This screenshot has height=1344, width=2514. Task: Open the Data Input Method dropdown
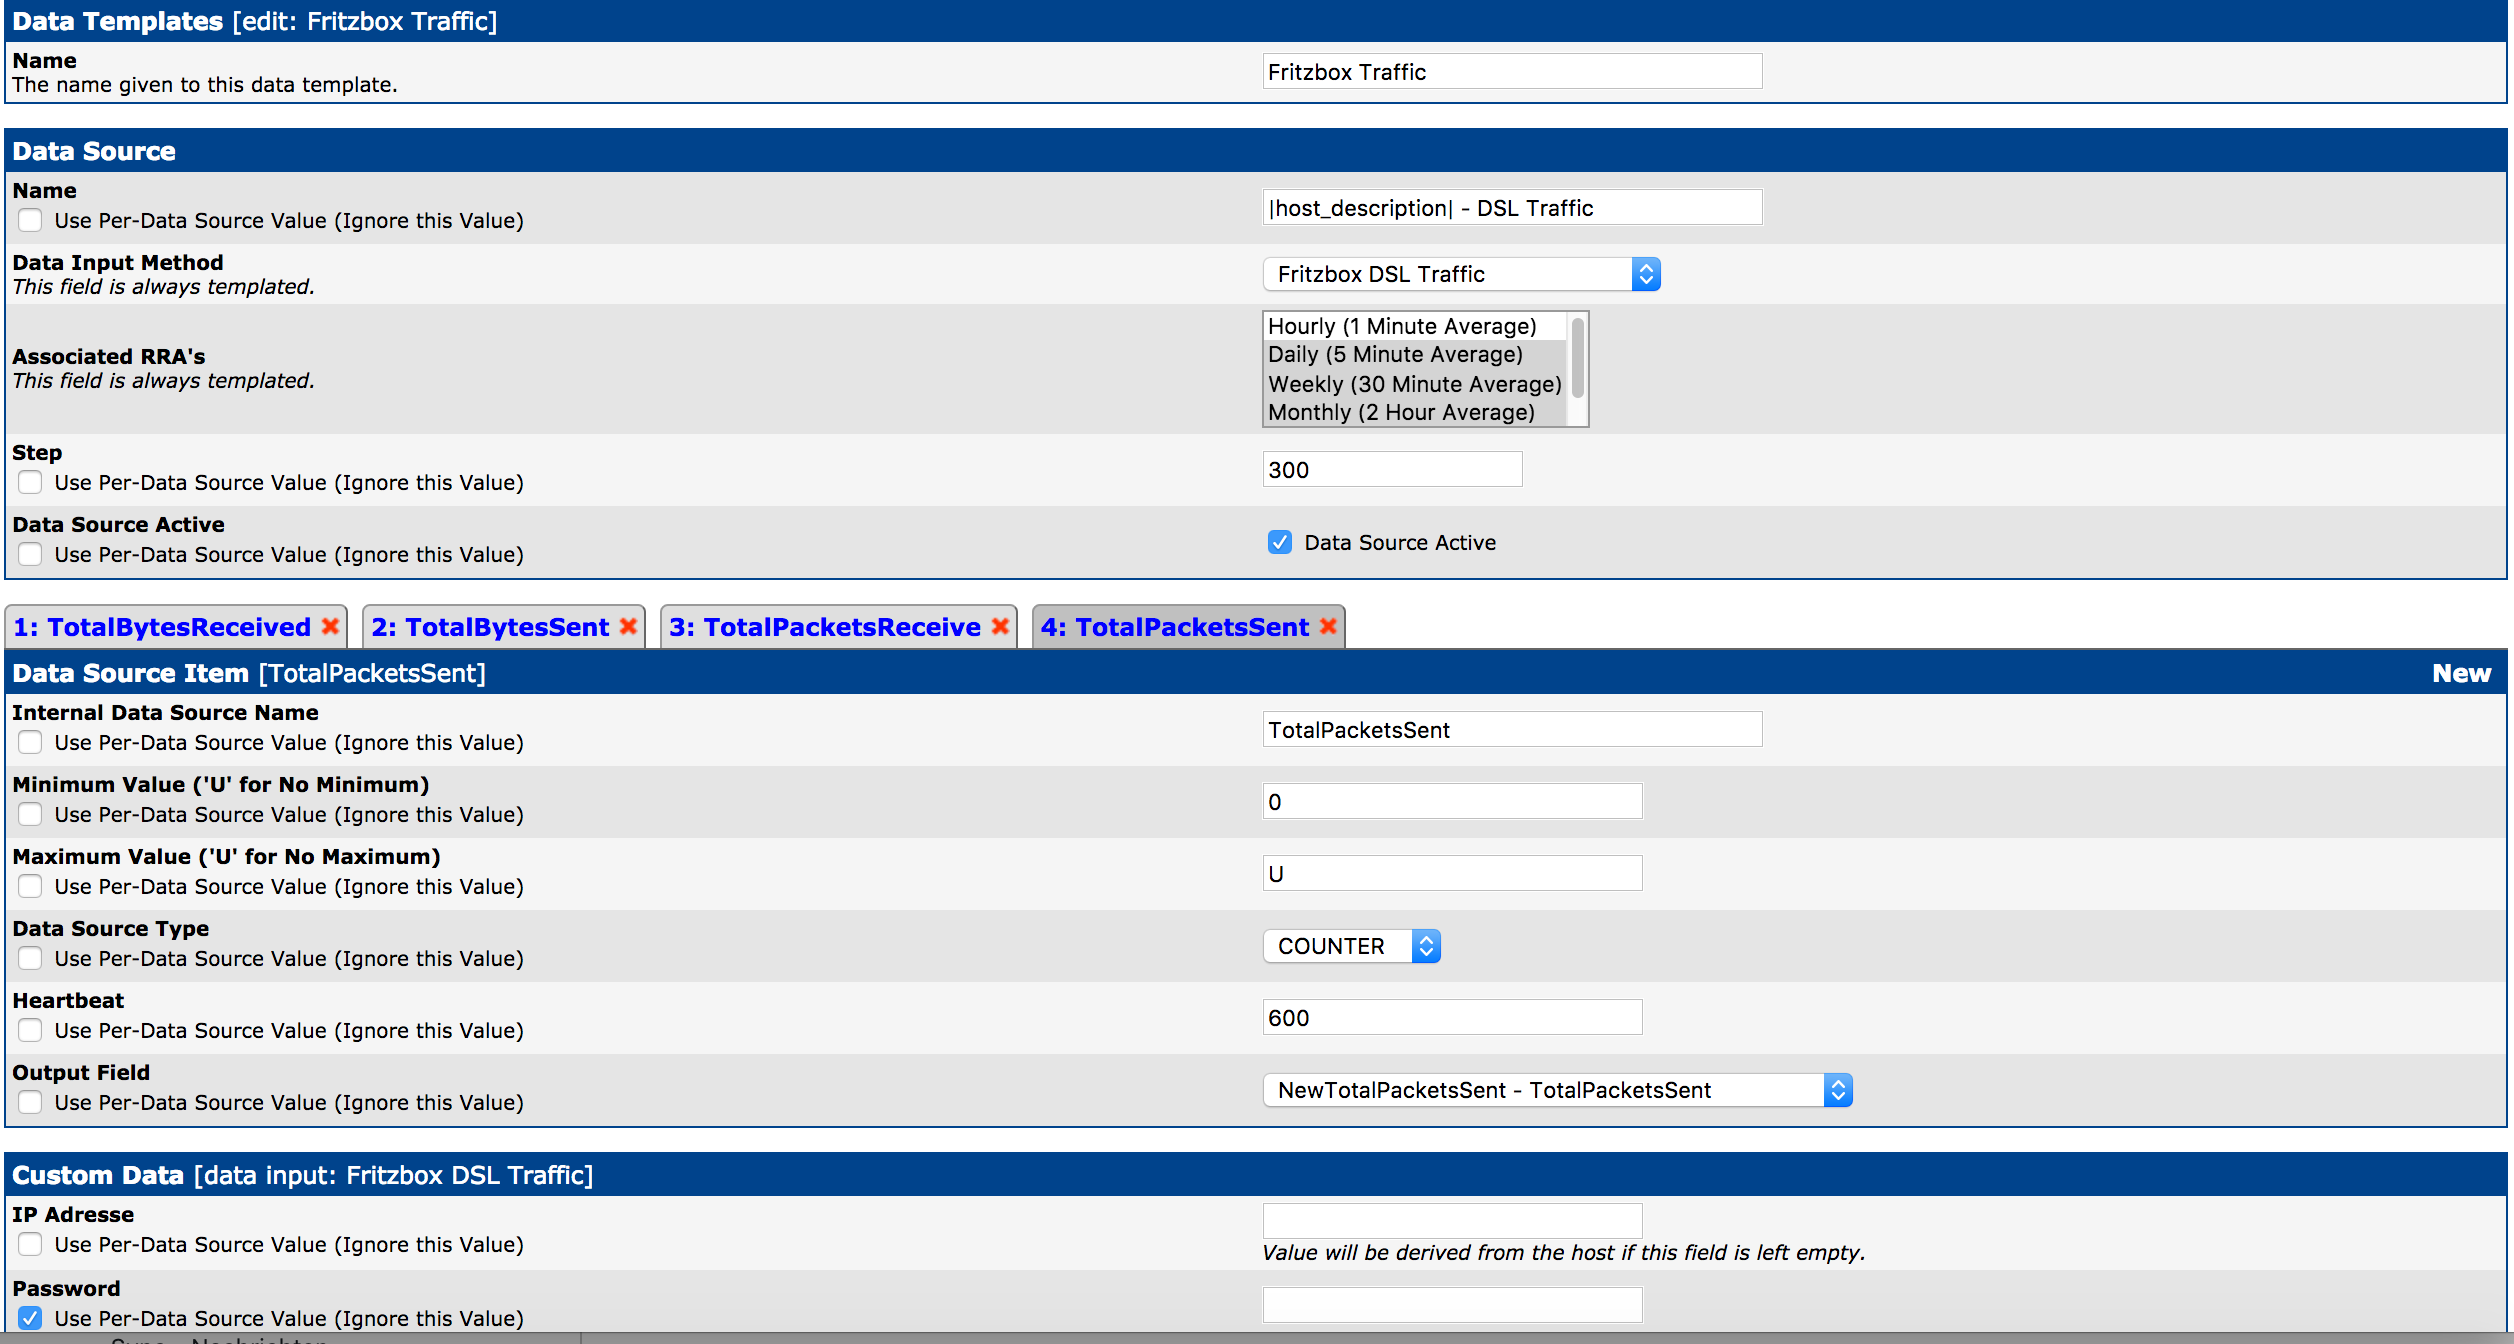1461,274
